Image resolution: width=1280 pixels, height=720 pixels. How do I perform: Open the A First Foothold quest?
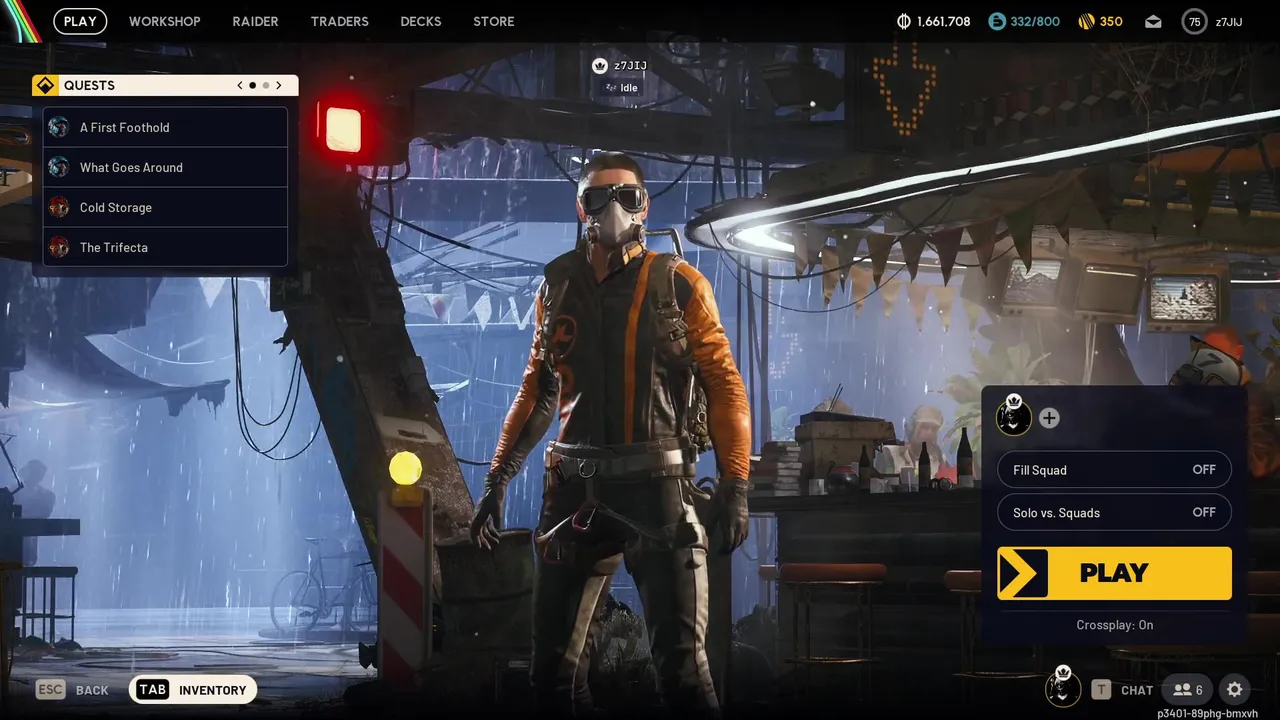pyautogui.click(x=165, y=127)
